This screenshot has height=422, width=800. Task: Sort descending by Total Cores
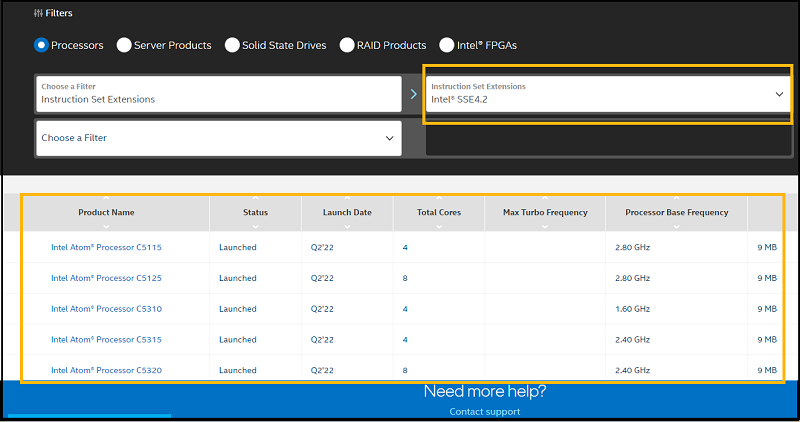coord(439,226)
